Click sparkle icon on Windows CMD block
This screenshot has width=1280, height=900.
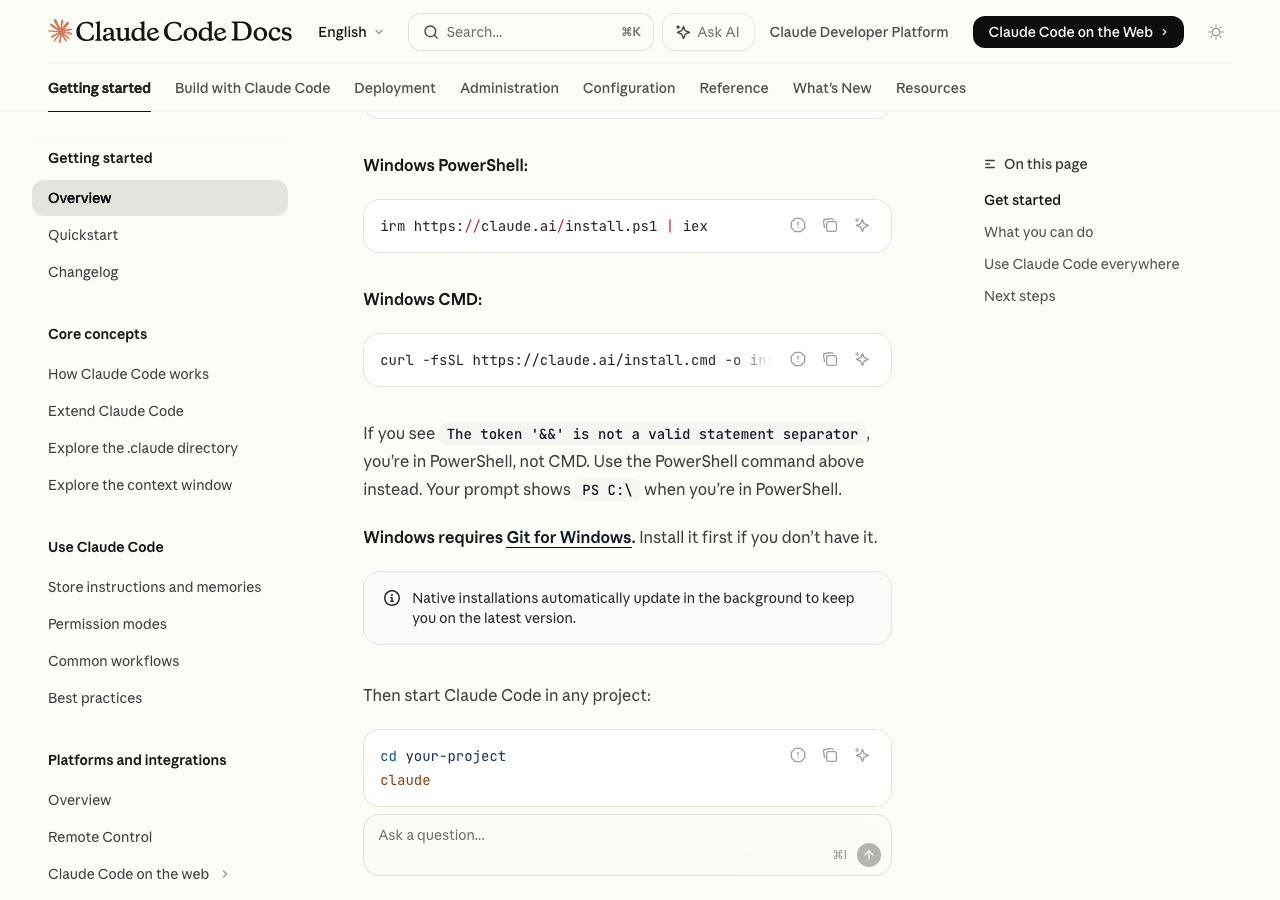(x=862, y=359)
